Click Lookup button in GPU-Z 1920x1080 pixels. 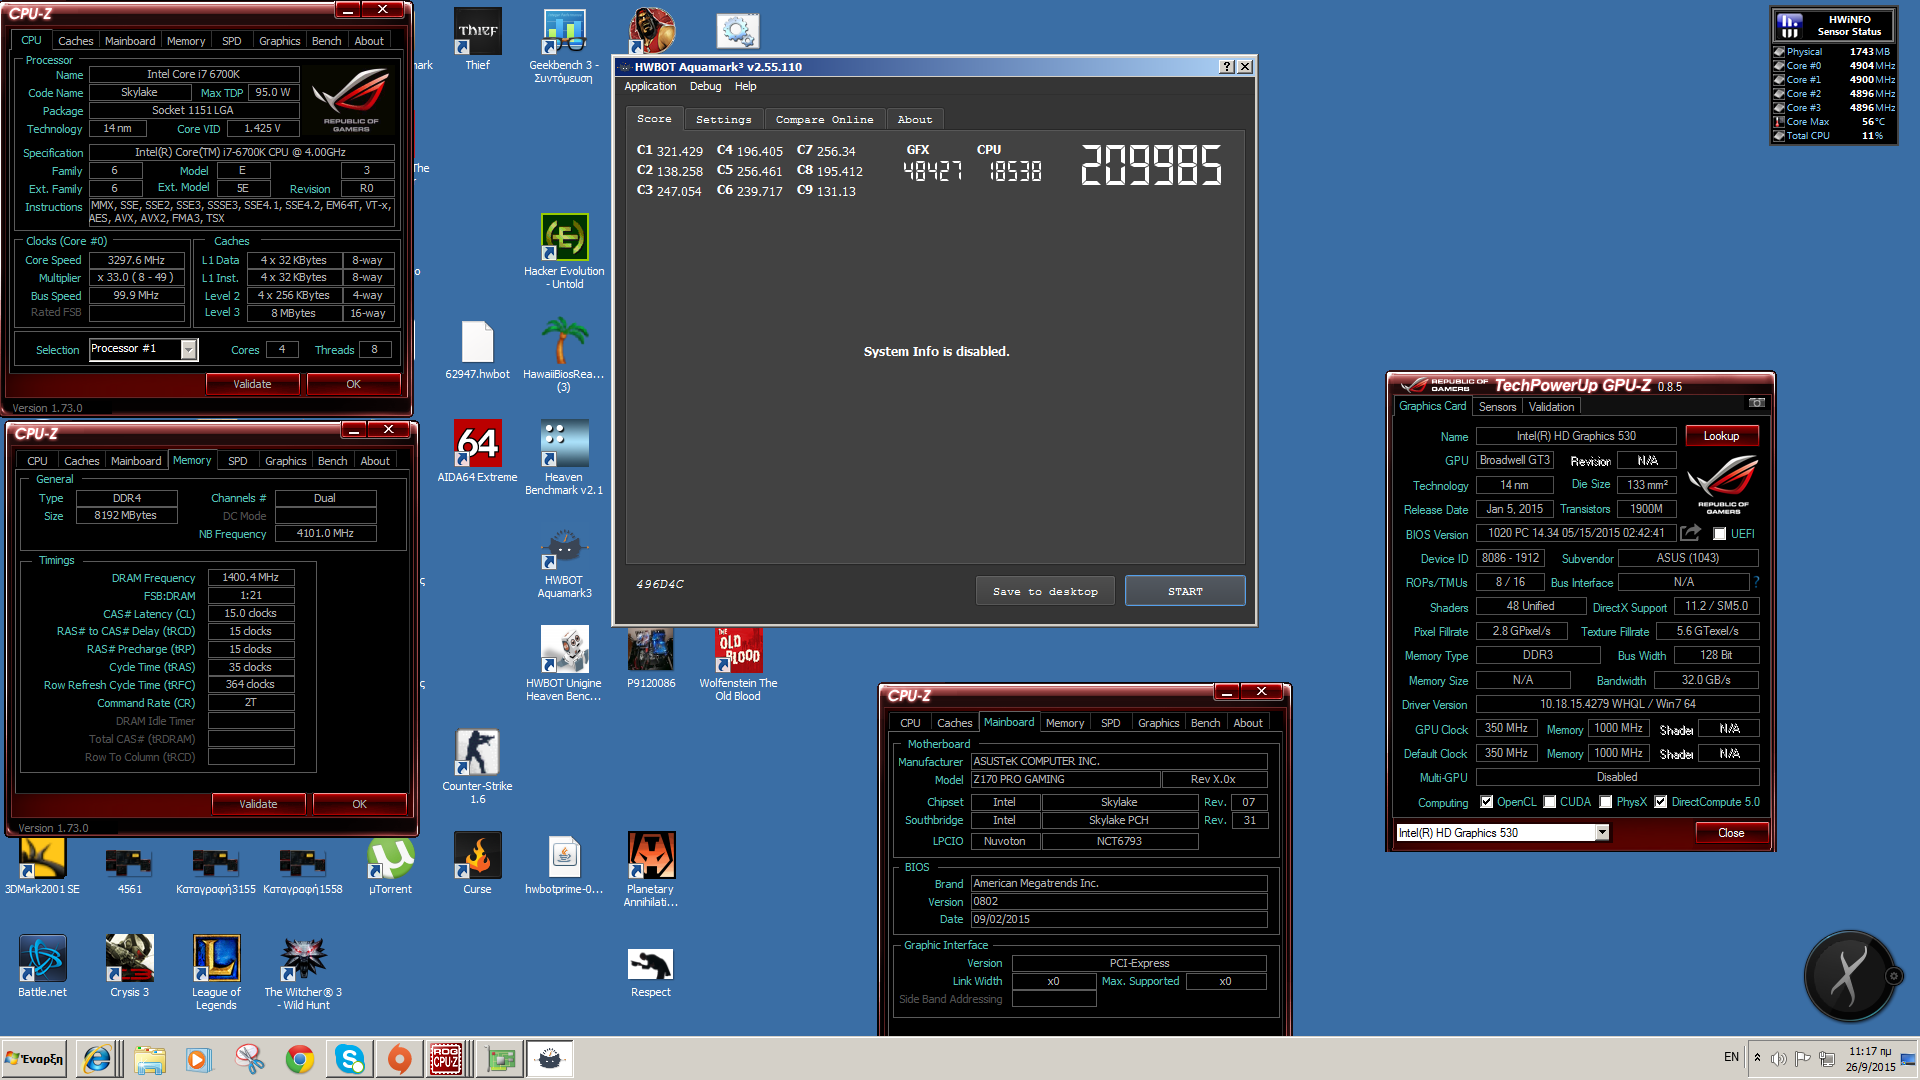[x=1721, y=436]
